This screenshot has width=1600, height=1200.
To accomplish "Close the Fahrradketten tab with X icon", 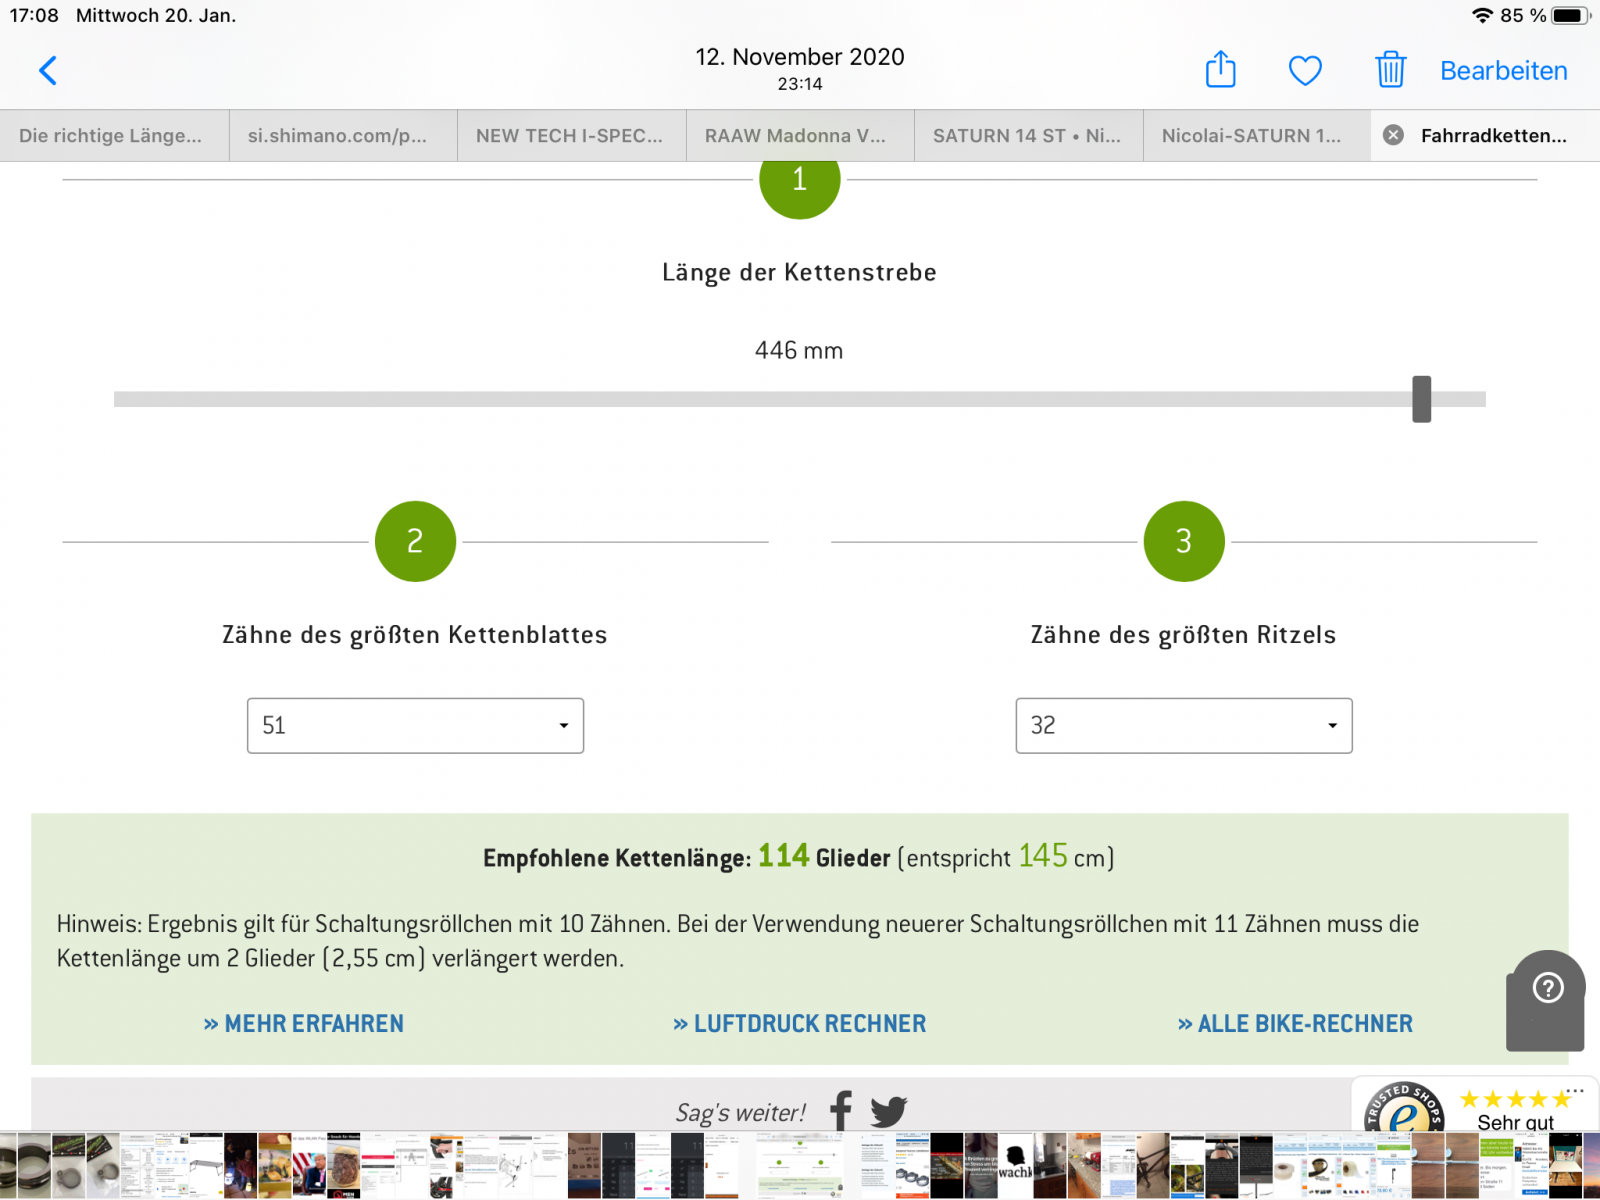I will click(1393, 135).
